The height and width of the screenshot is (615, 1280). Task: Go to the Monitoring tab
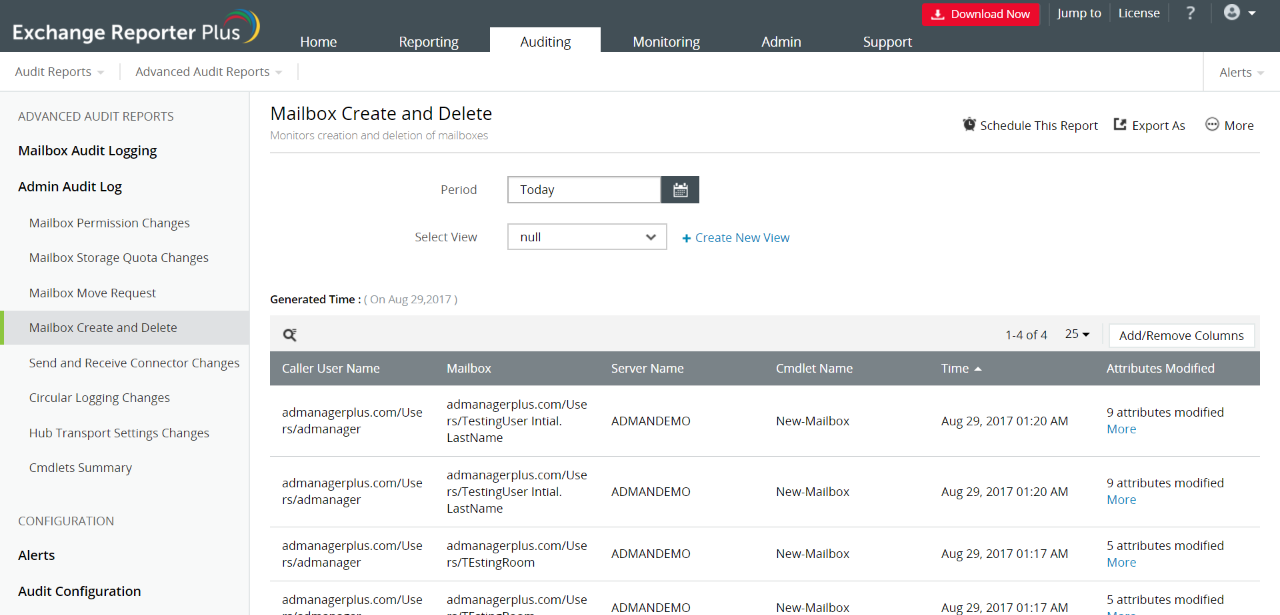coord(666,42)
